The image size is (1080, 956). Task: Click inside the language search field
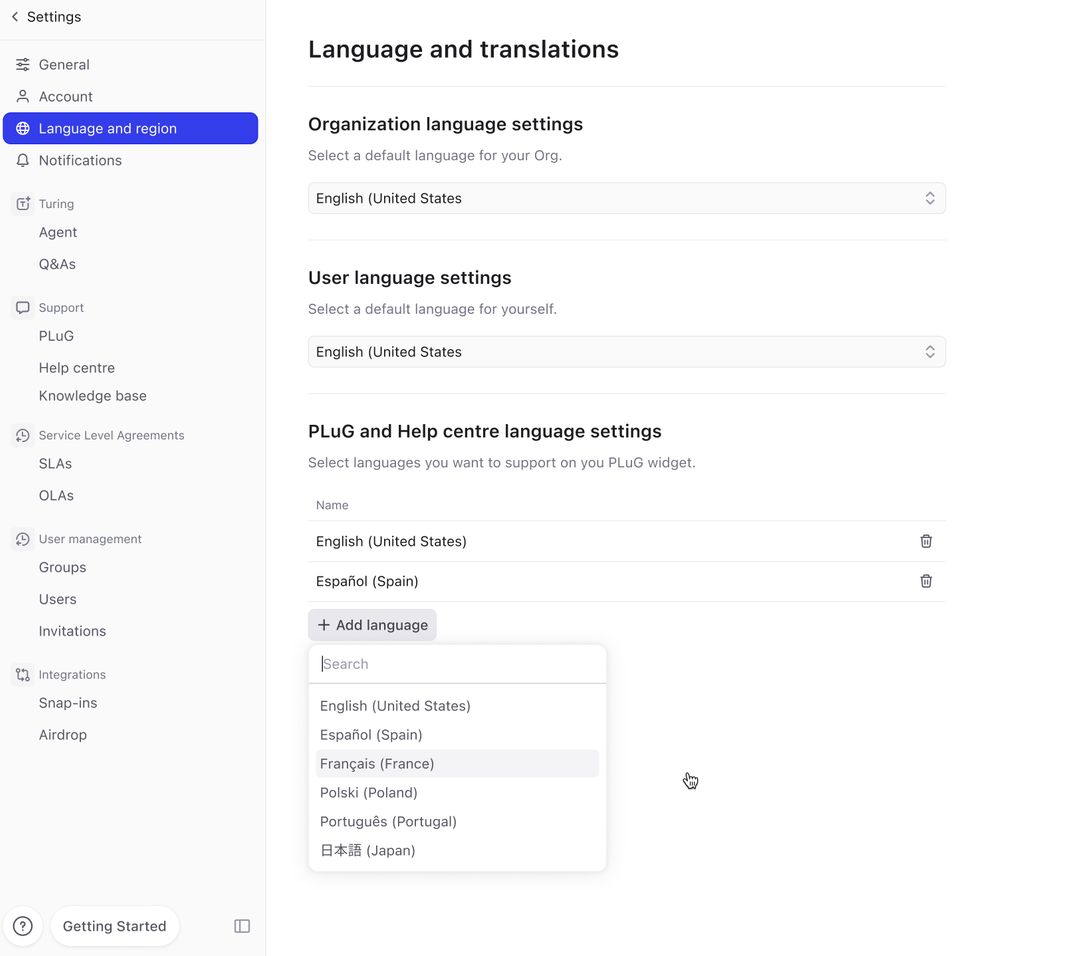point(457,663)
